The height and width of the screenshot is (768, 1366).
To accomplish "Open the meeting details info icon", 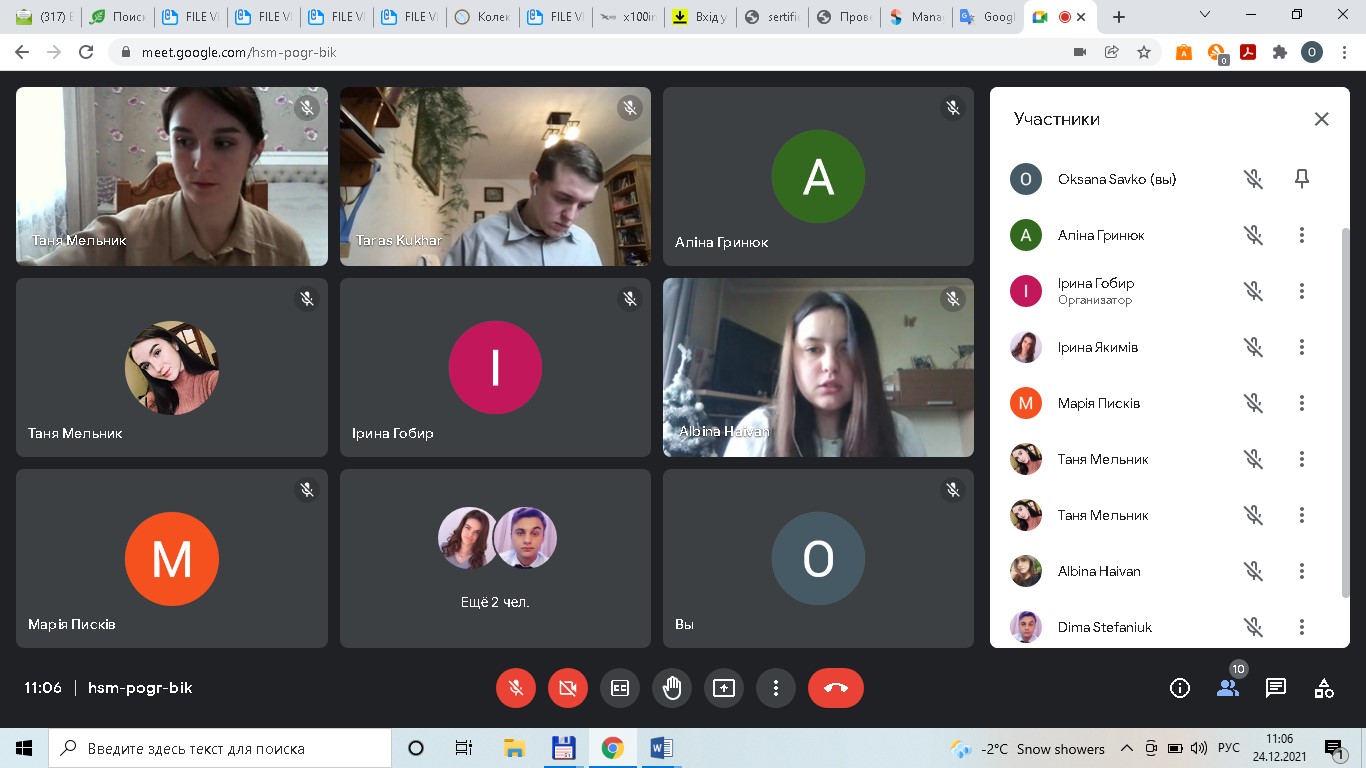I will pyautogui.click(x=1179, y=688).
